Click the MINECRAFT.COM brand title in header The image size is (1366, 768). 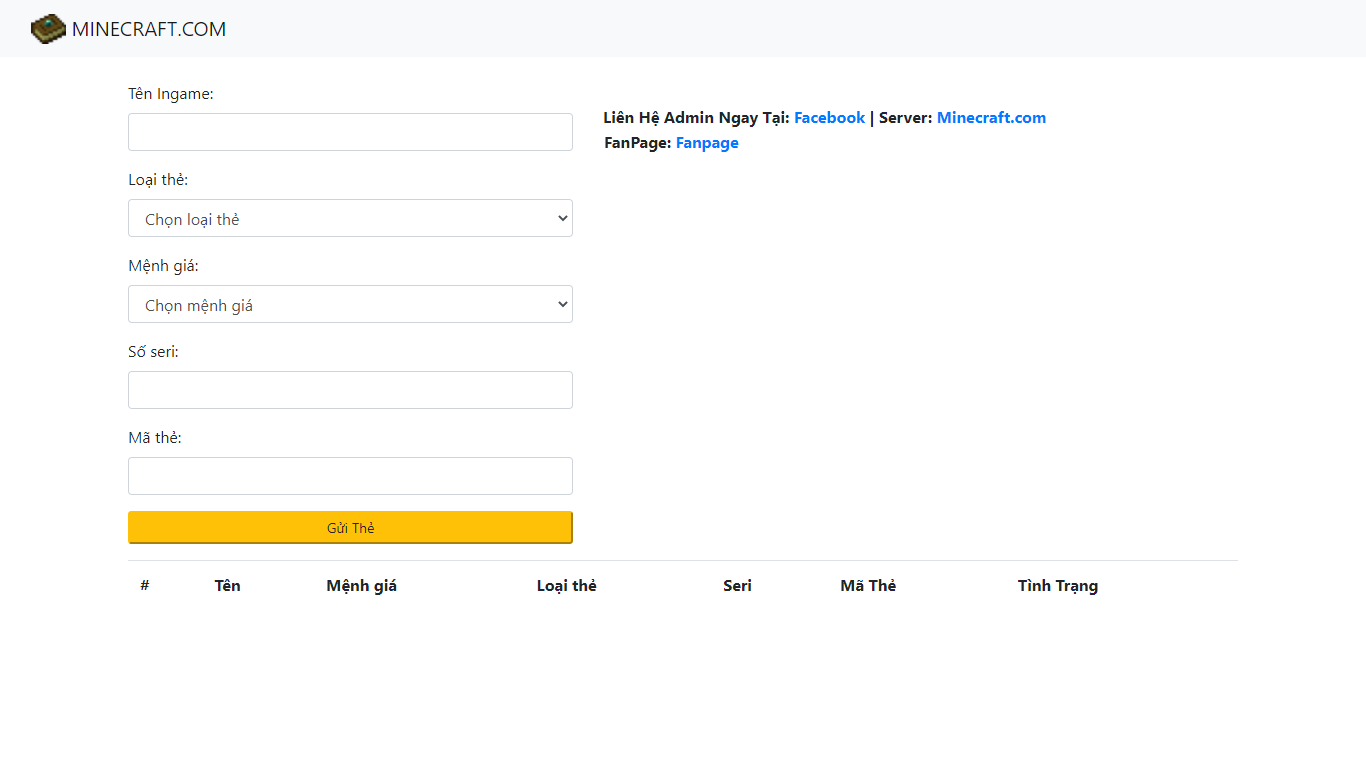(x=149, y=29)
